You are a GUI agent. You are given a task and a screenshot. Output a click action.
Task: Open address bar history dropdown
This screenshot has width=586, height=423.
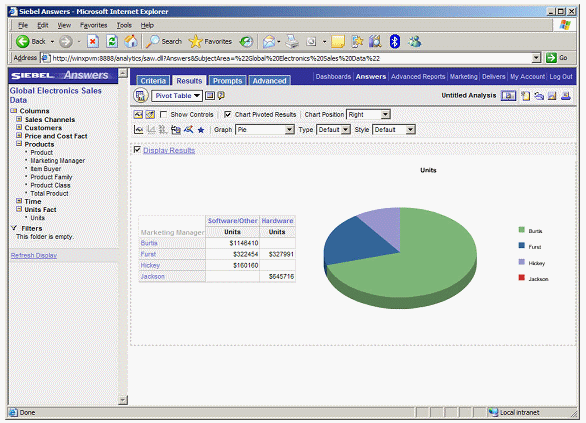536,58
